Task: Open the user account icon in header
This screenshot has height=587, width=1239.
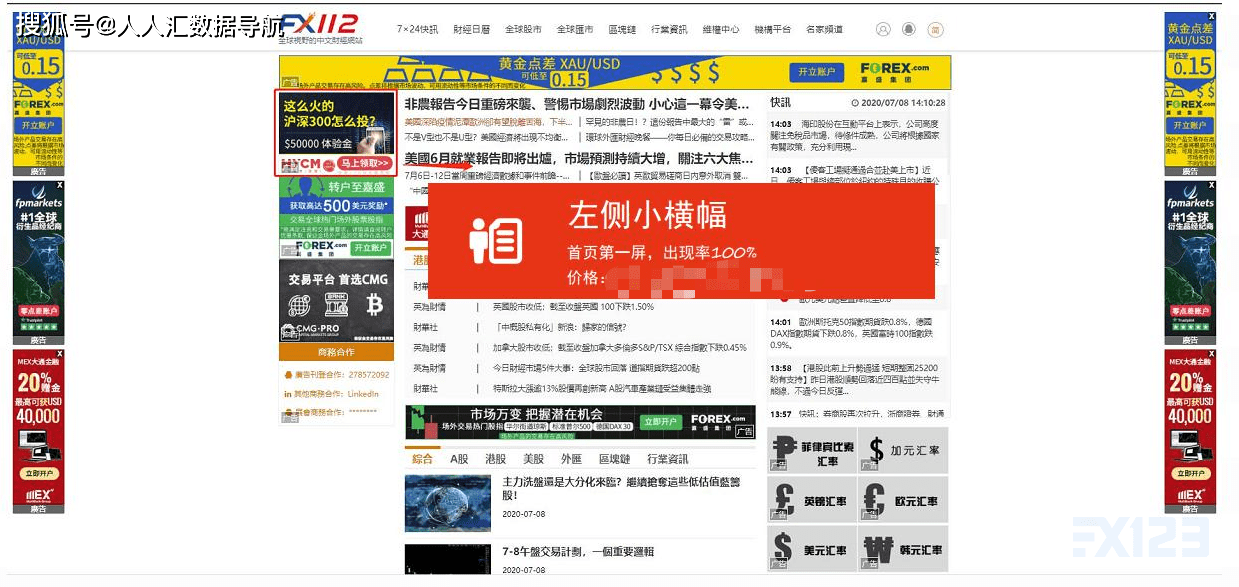Action: click(x=883, y=30)
